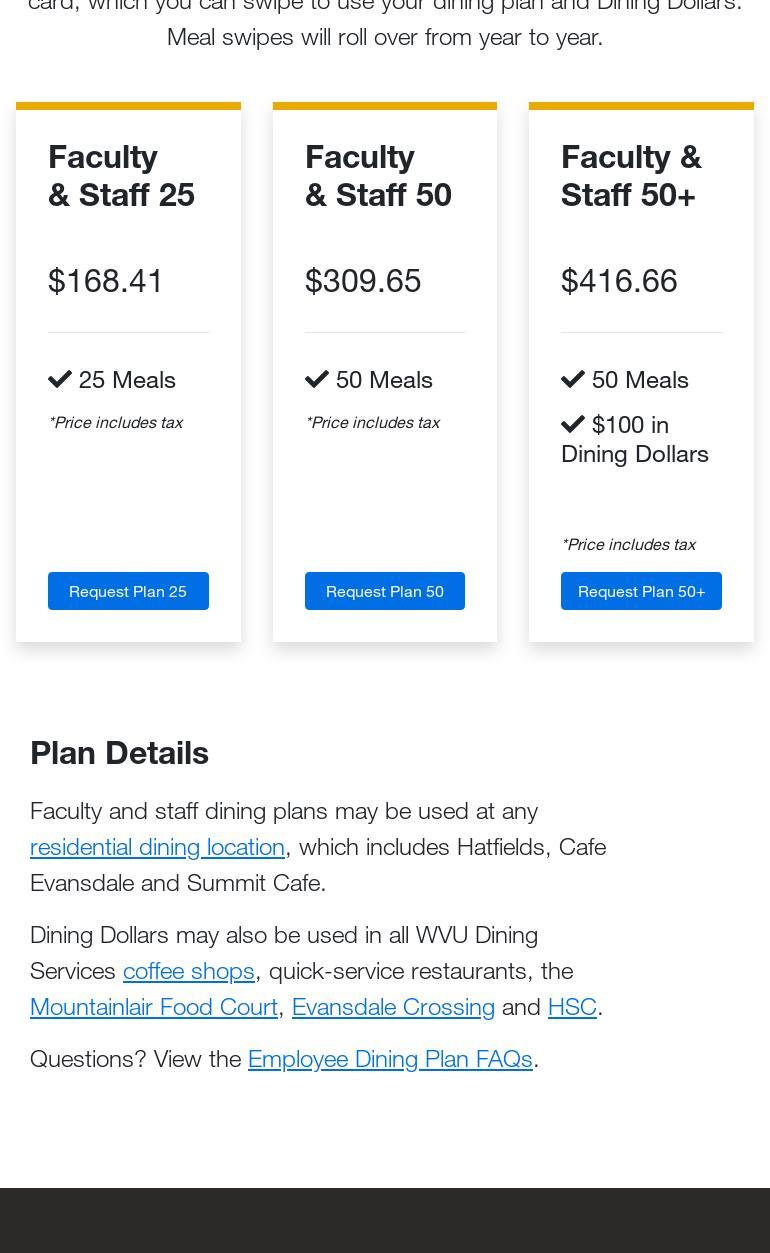Click the Plan Details heading
The height and width of the screenshot is (1253, 770).
pos(119,753)
